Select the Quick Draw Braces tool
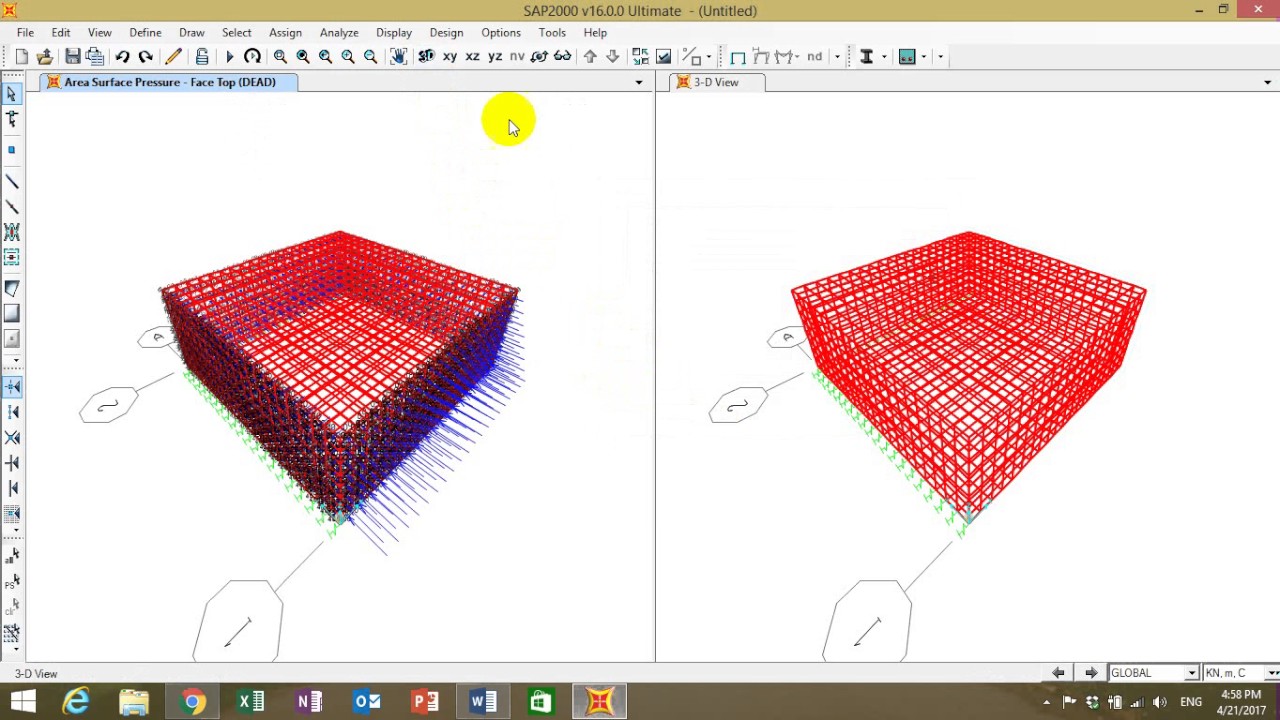The image size is (1280, 720). 12,232
